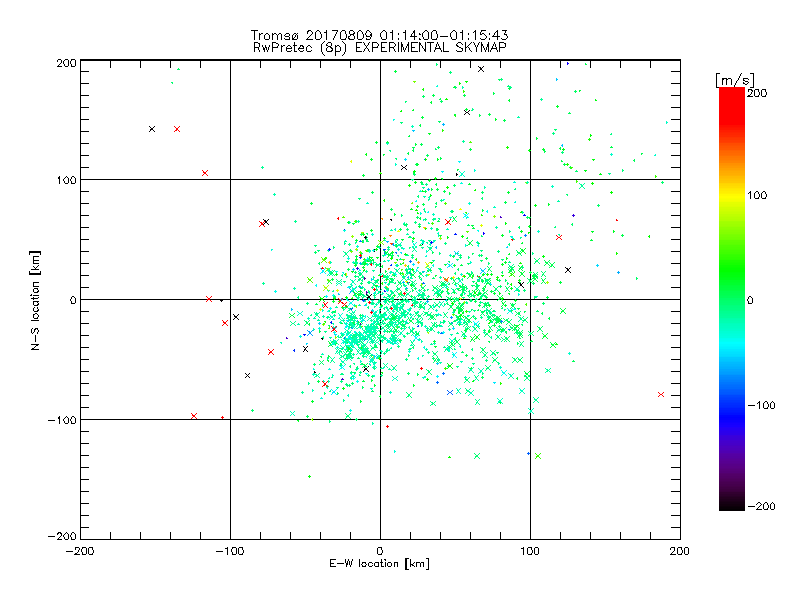Click y-axis tick label '200' at top left
Screen dimensions: 800x600
66,63
